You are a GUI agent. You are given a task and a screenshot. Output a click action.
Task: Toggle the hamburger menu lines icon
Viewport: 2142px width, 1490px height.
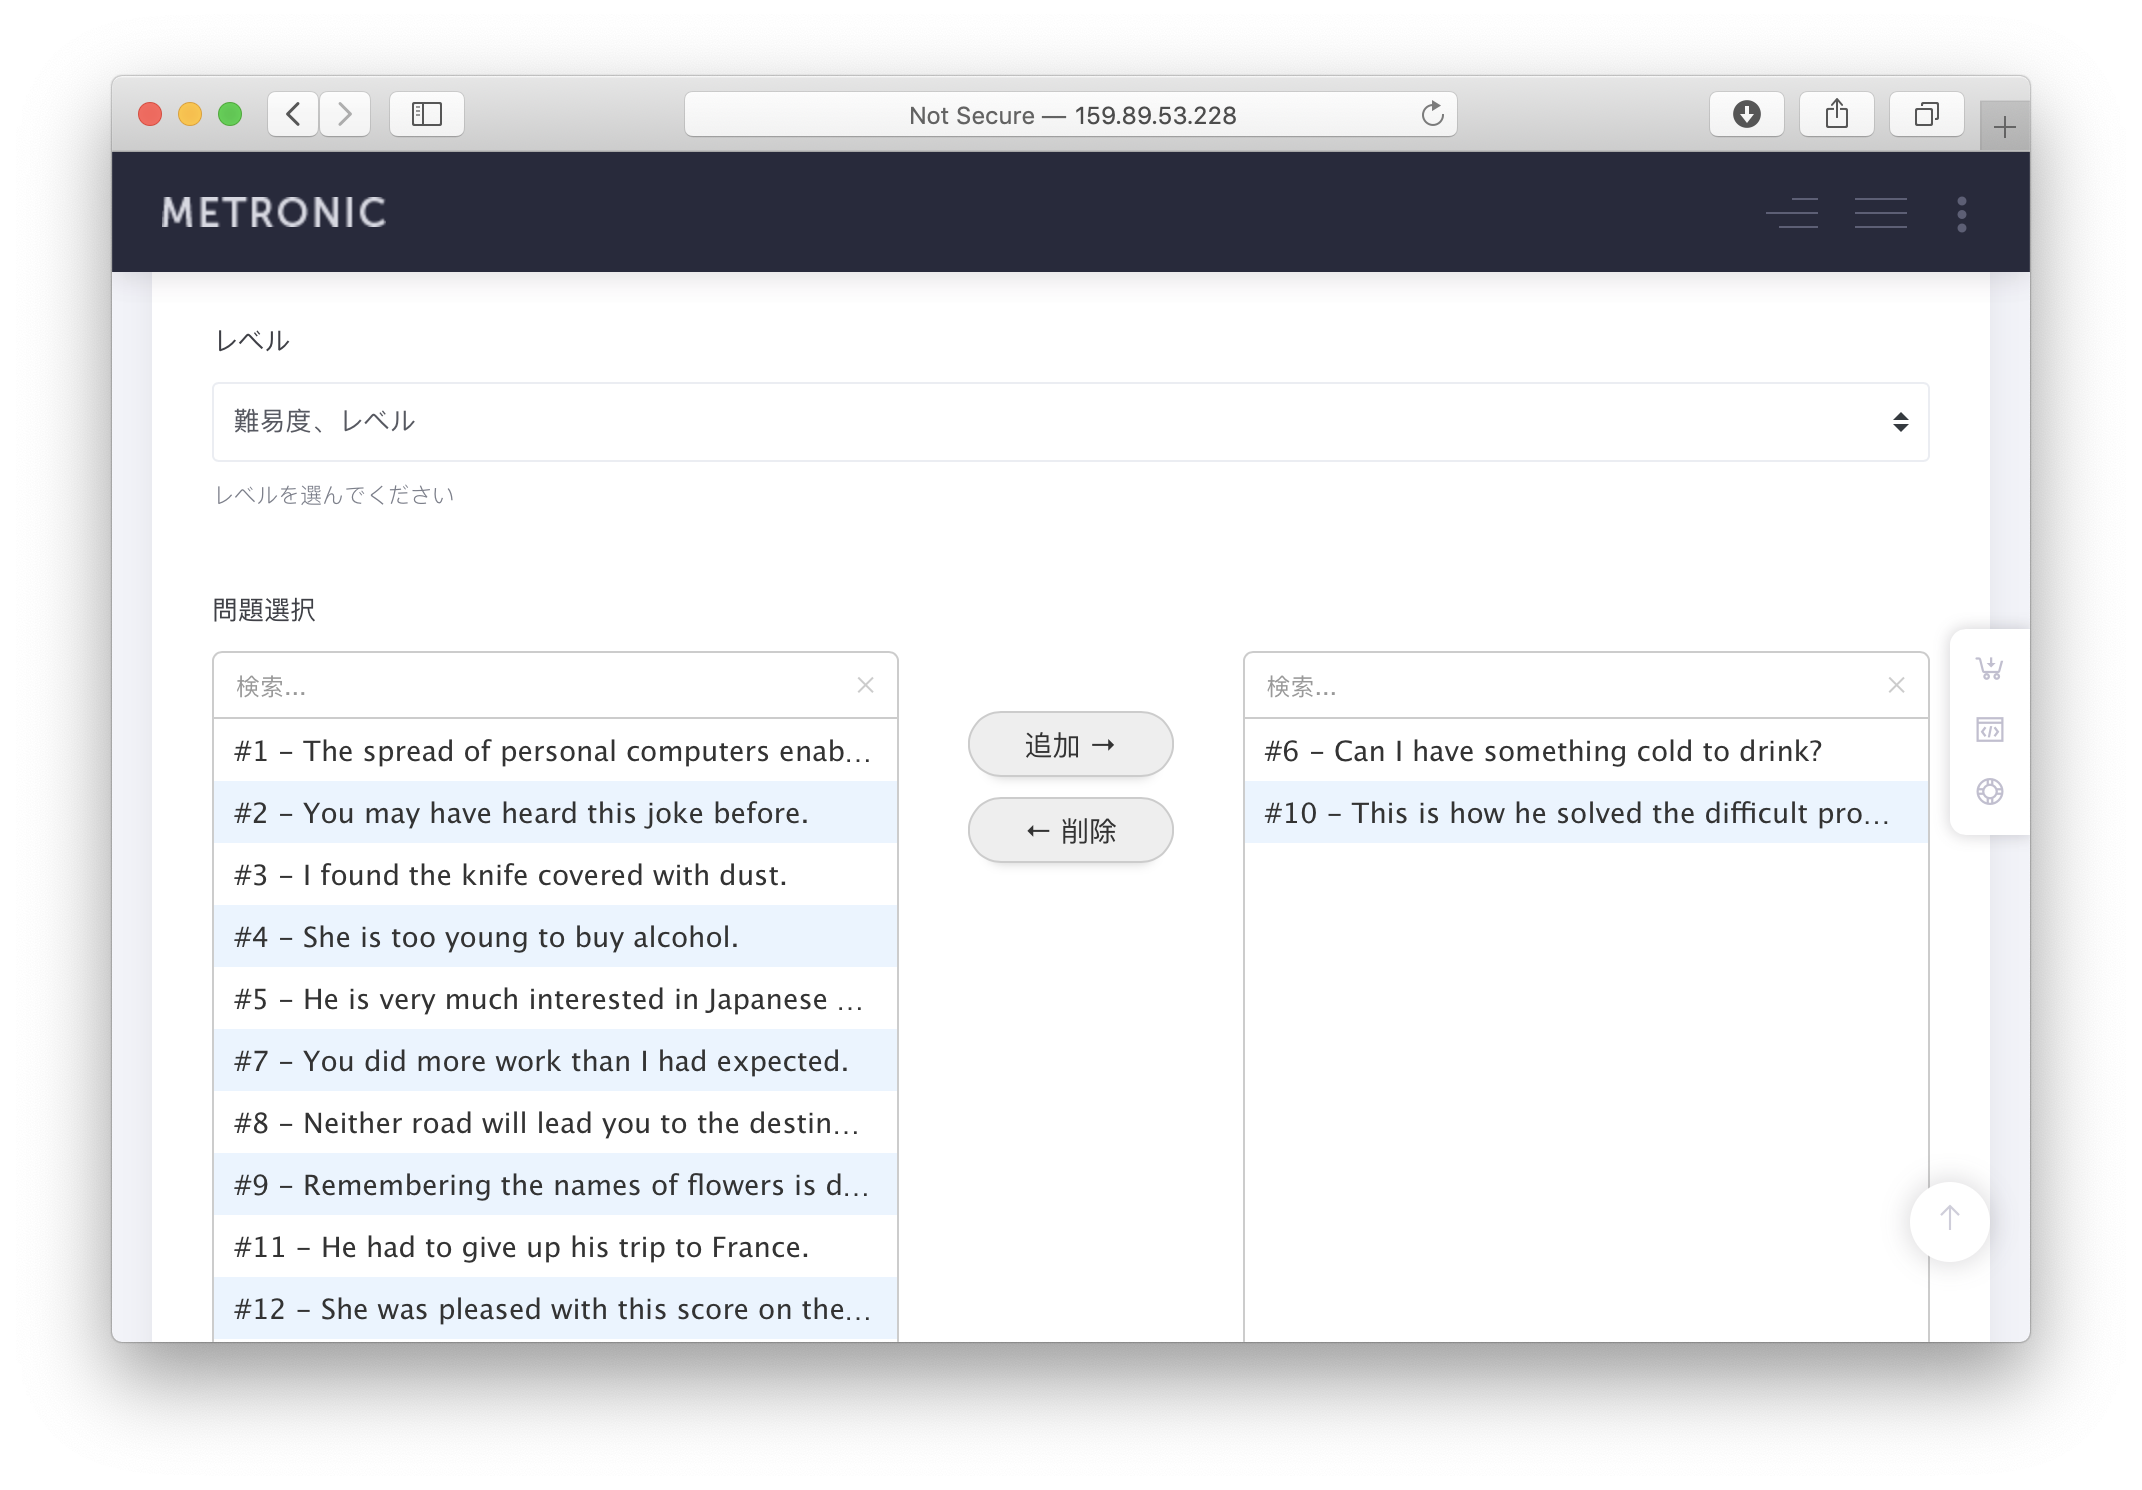[1880, 214]
